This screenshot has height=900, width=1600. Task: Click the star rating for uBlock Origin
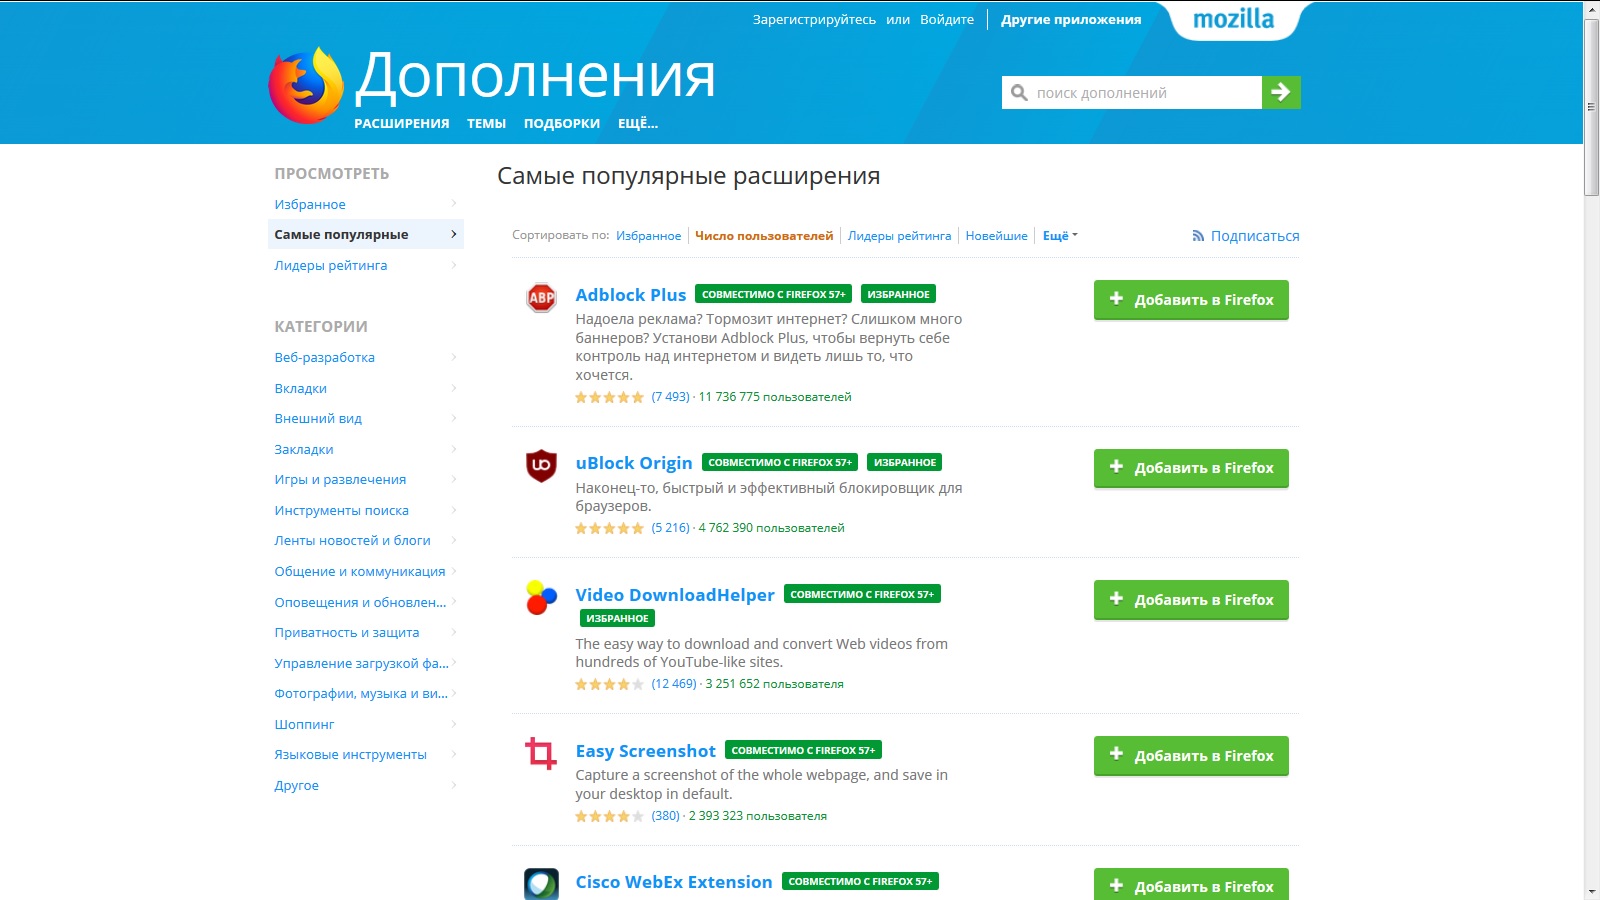[x=609, y=528]
